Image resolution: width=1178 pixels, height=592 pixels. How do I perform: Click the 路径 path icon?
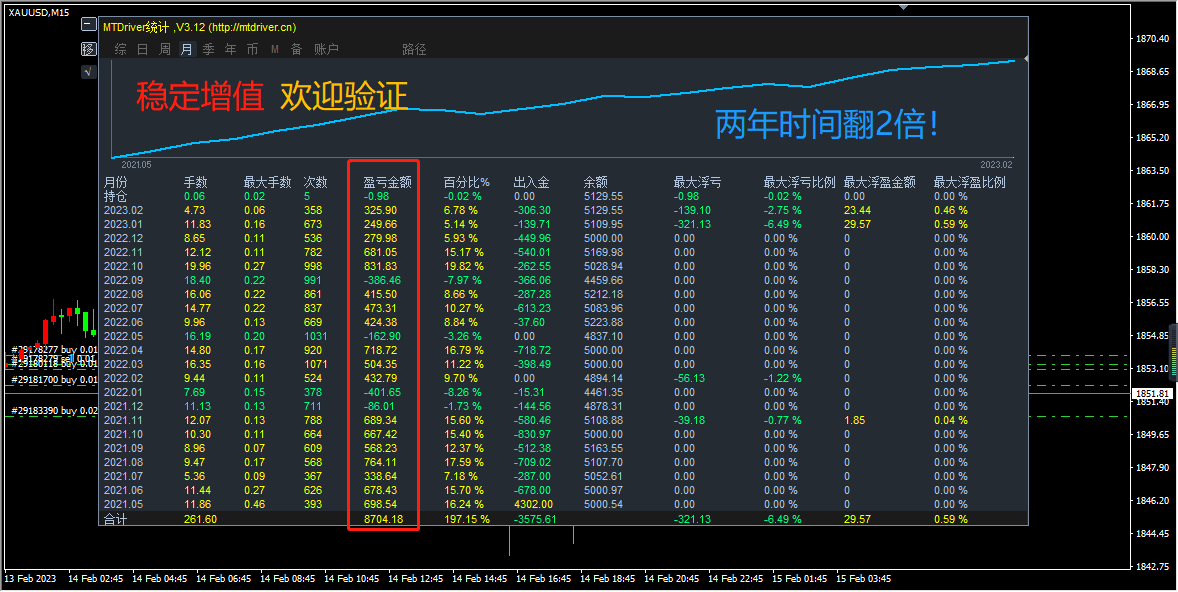pos(413,47)
